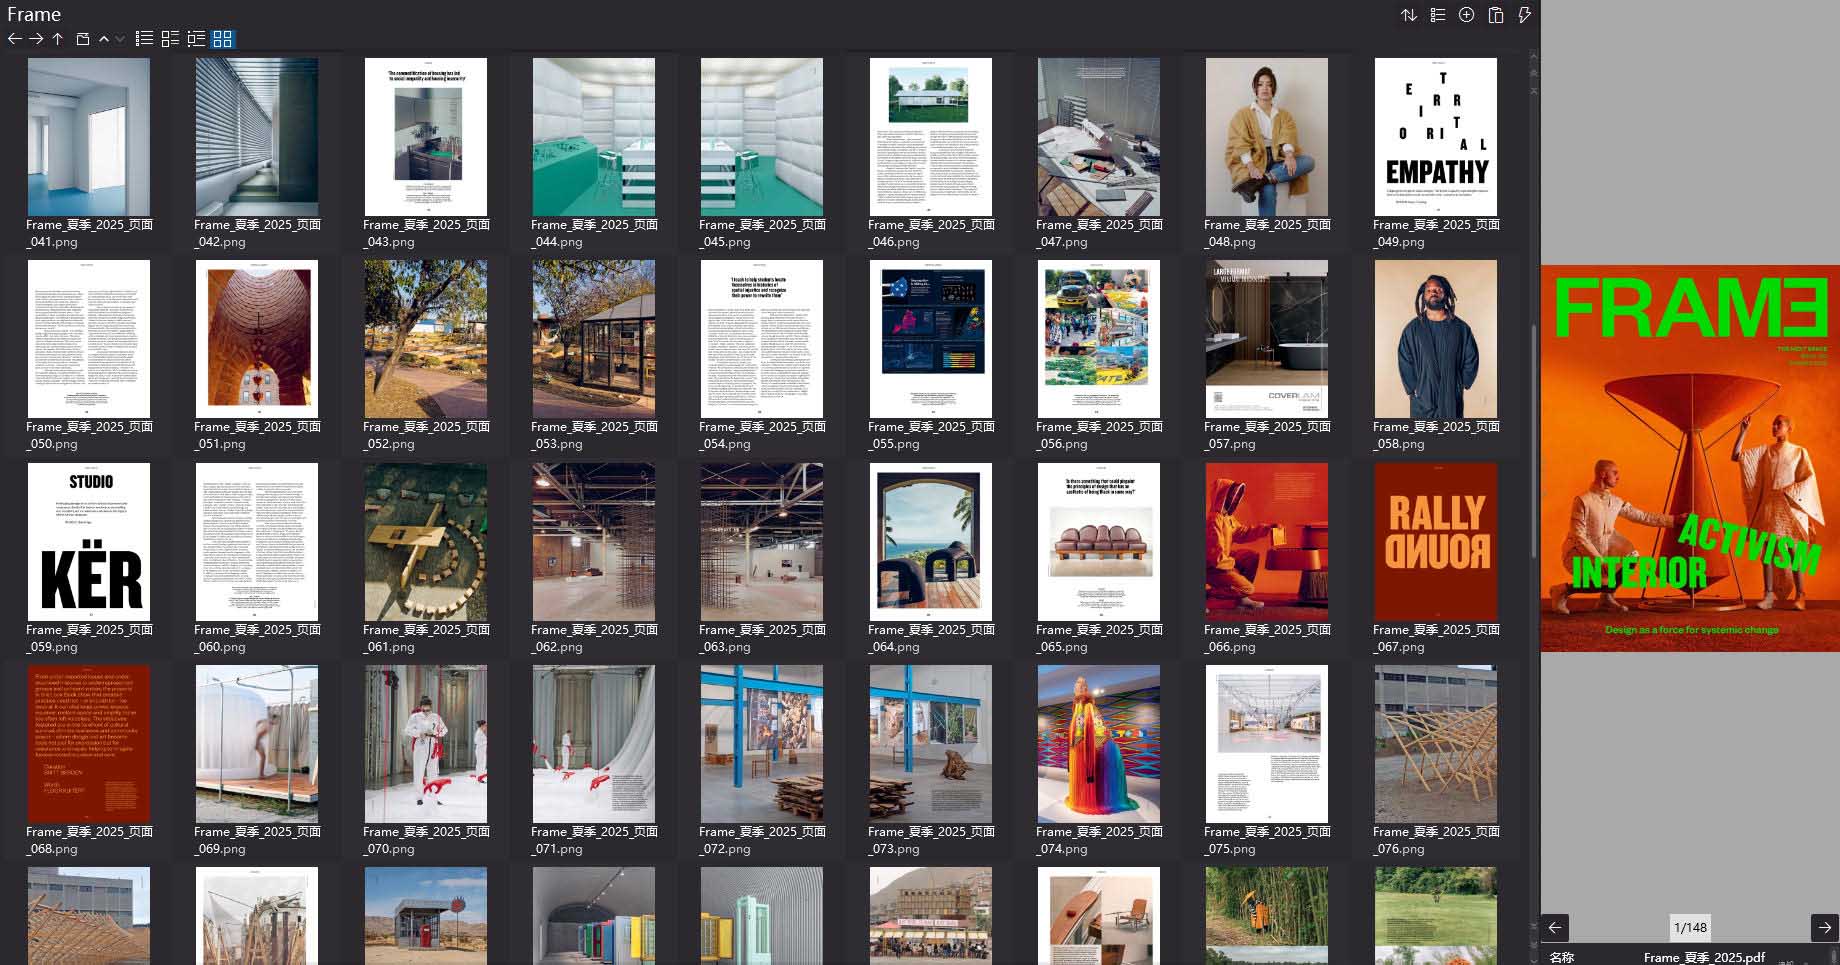Click the new folder icon

pos(80,39)
